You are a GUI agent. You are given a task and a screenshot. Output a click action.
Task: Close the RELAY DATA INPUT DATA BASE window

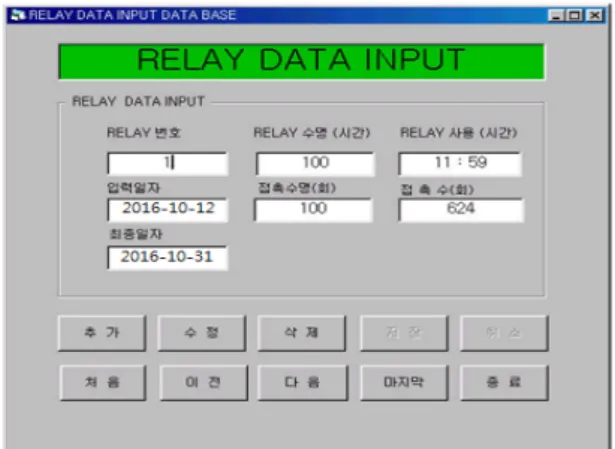pos(595,16)
